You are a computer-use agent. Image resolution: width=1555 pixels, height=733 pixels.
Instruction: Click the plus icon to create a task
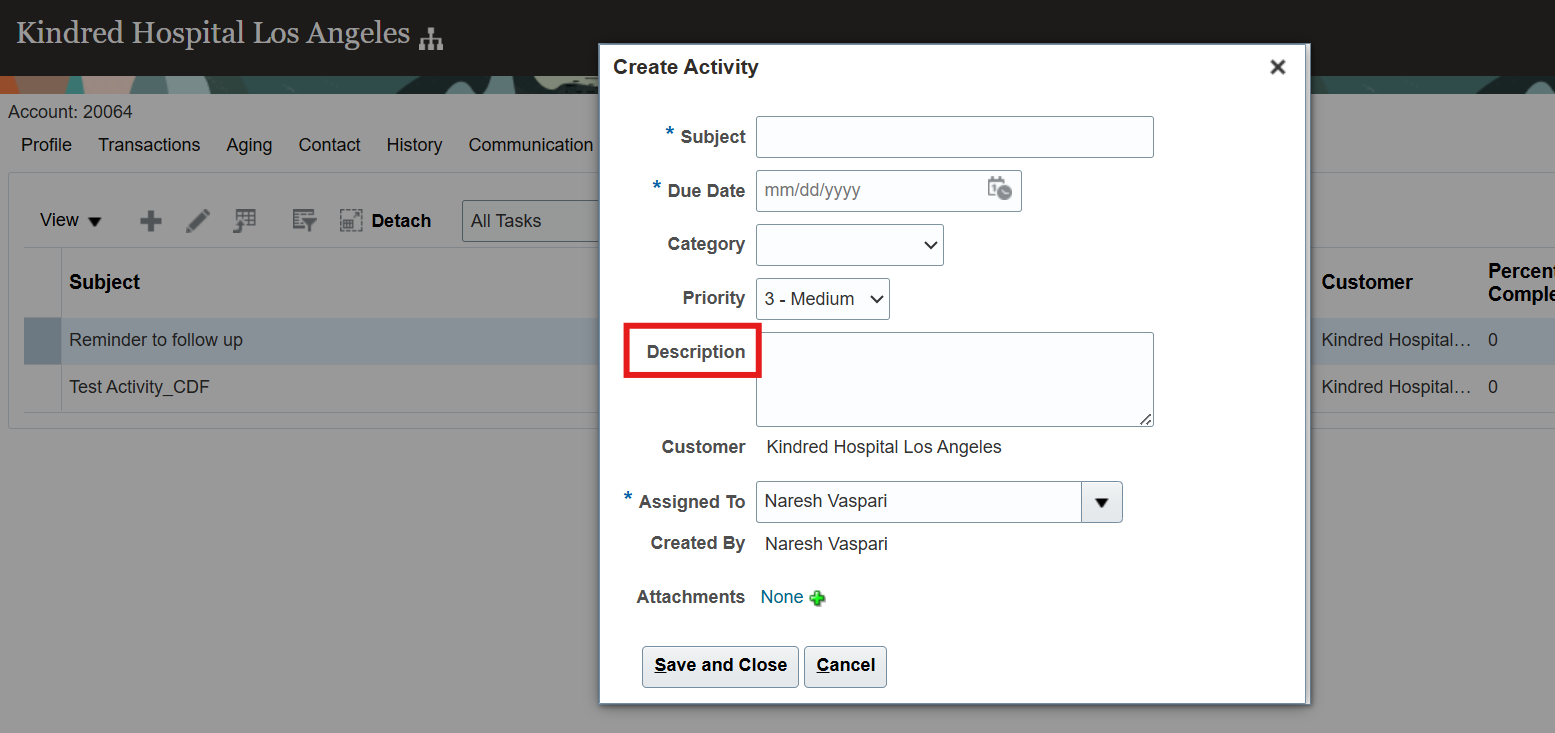pyautogui.click(x=151, y=221)
